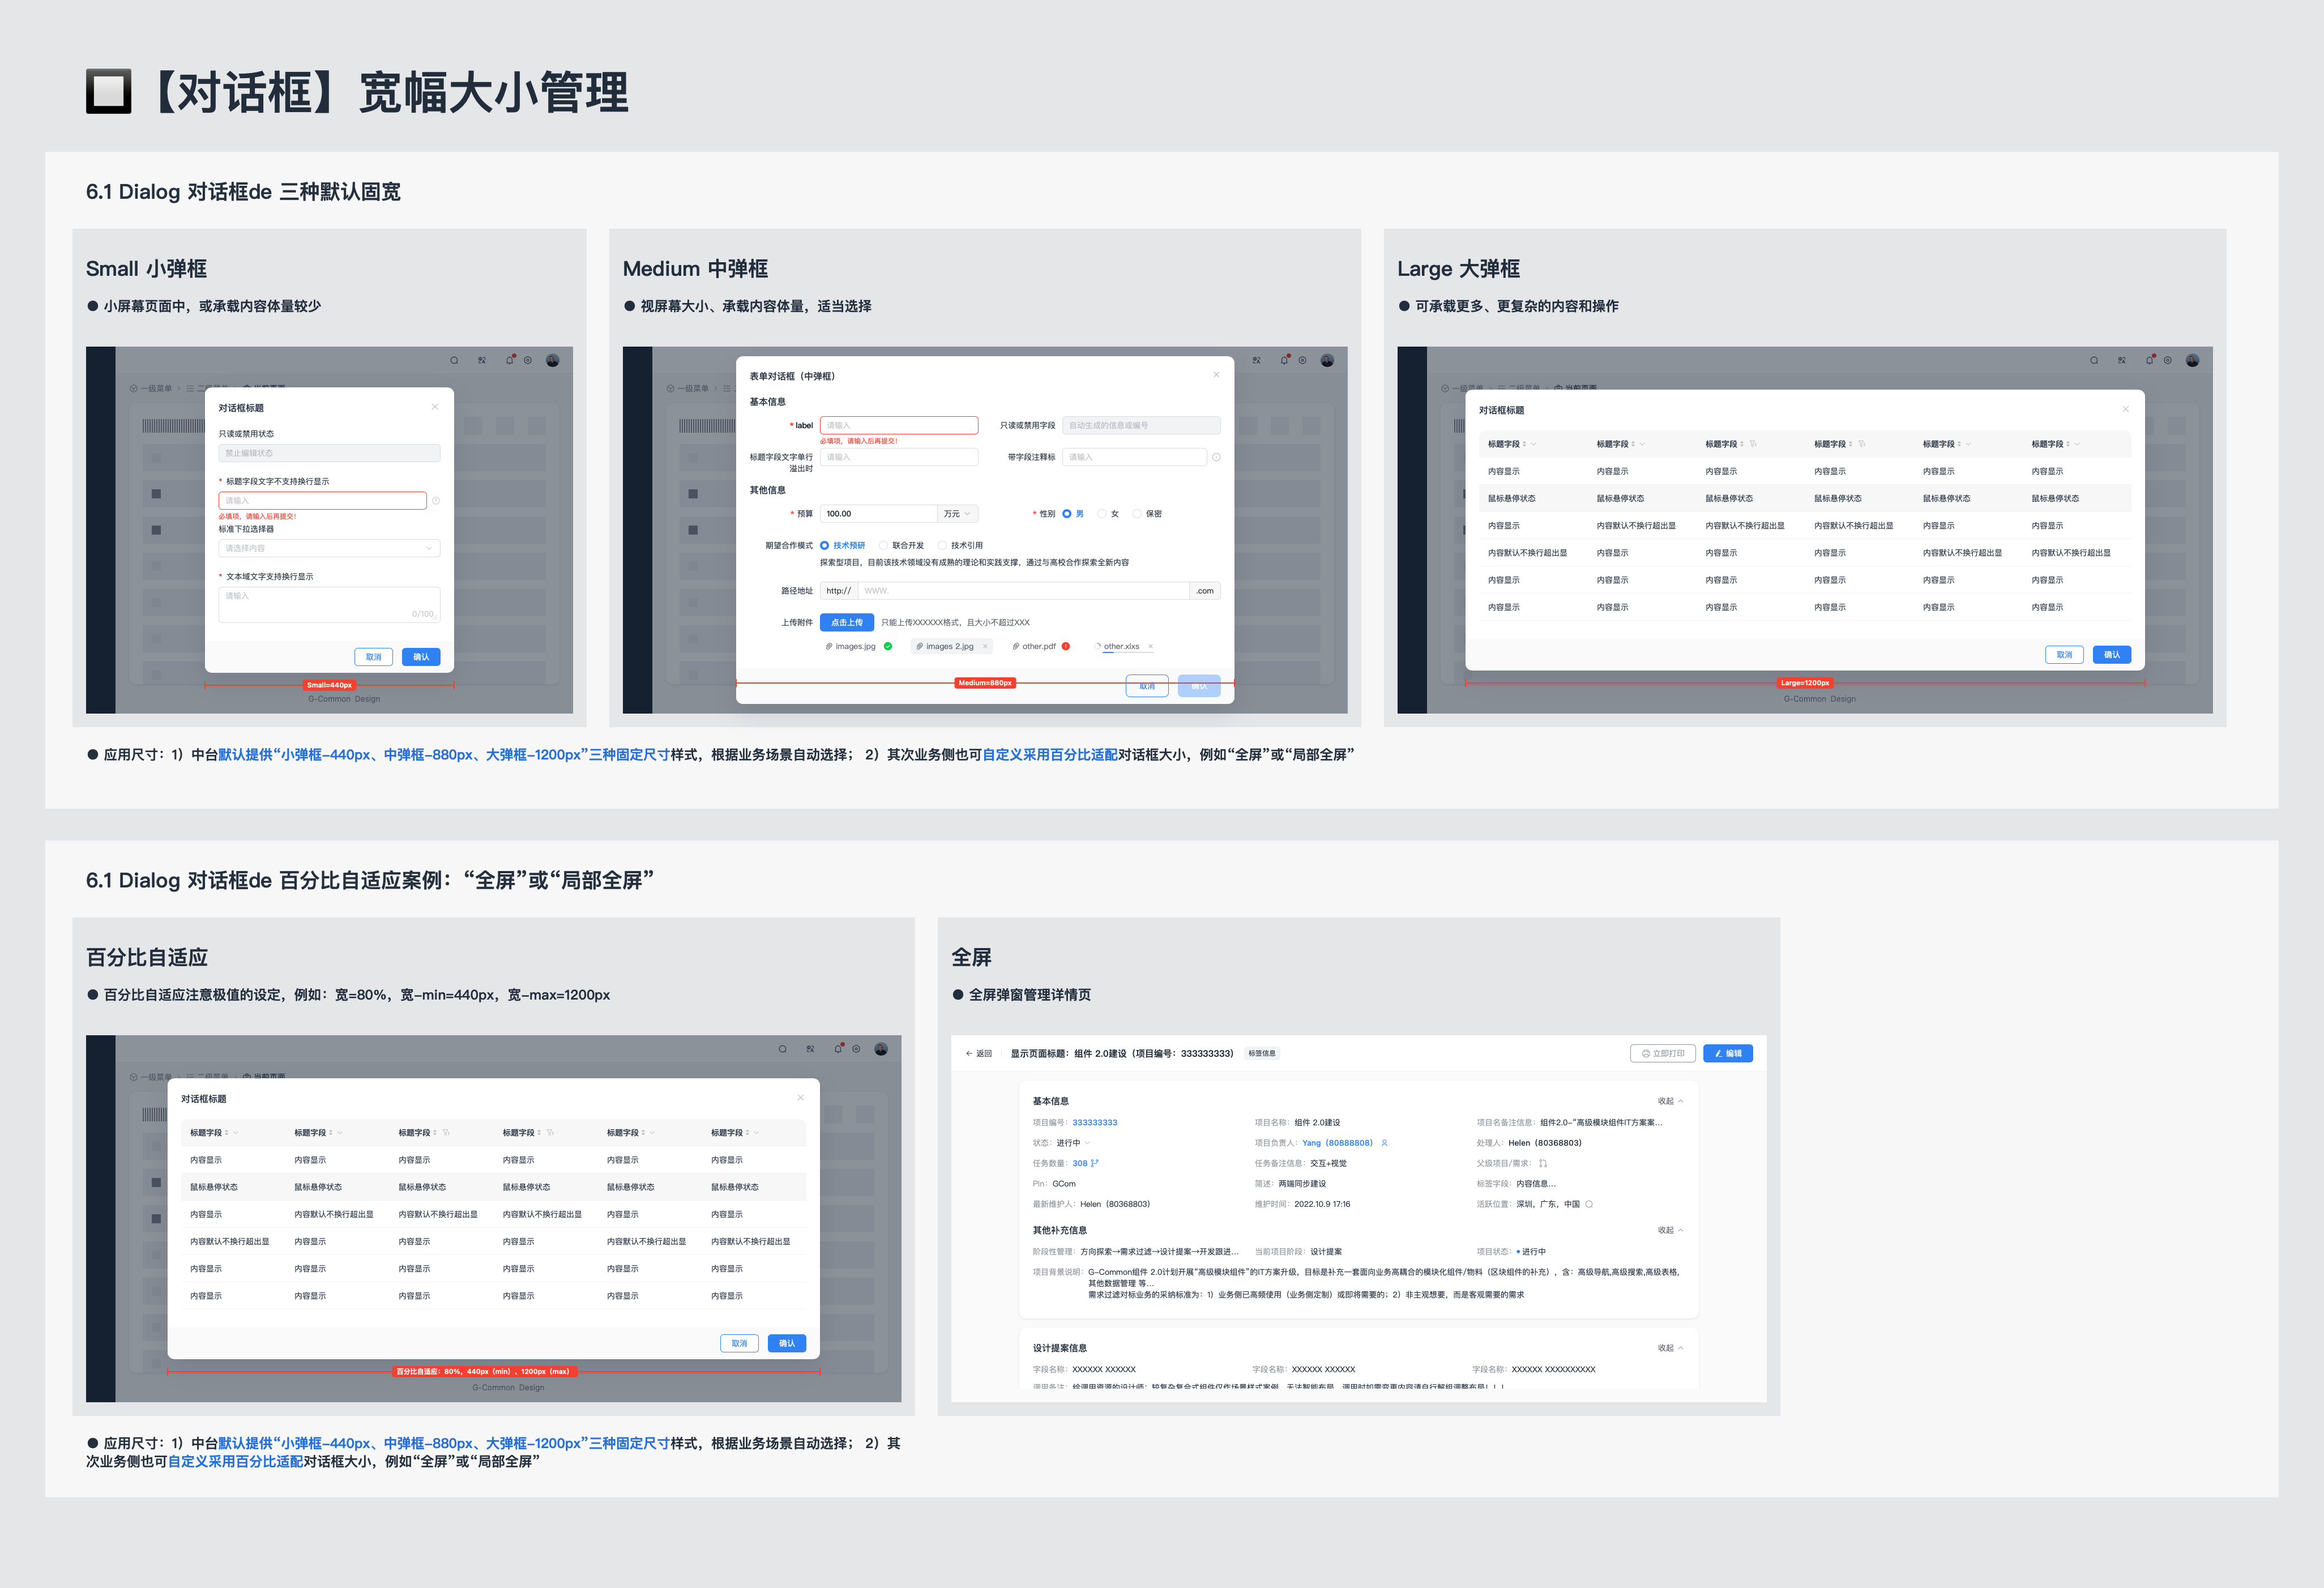Remove images 2.jpg attachment with X
2324x1588 pixels.
point(985,647)
